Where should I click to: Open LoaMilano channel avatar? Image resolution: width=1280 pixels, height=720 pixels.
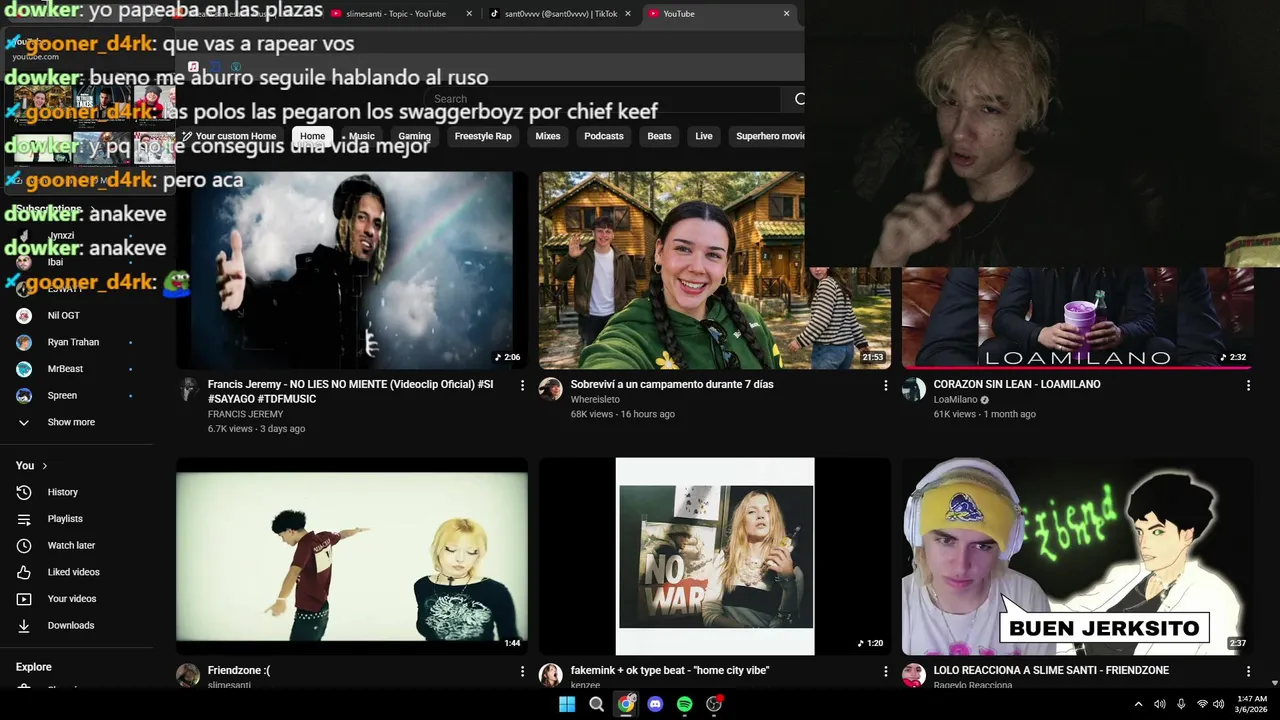click(914, 389)
